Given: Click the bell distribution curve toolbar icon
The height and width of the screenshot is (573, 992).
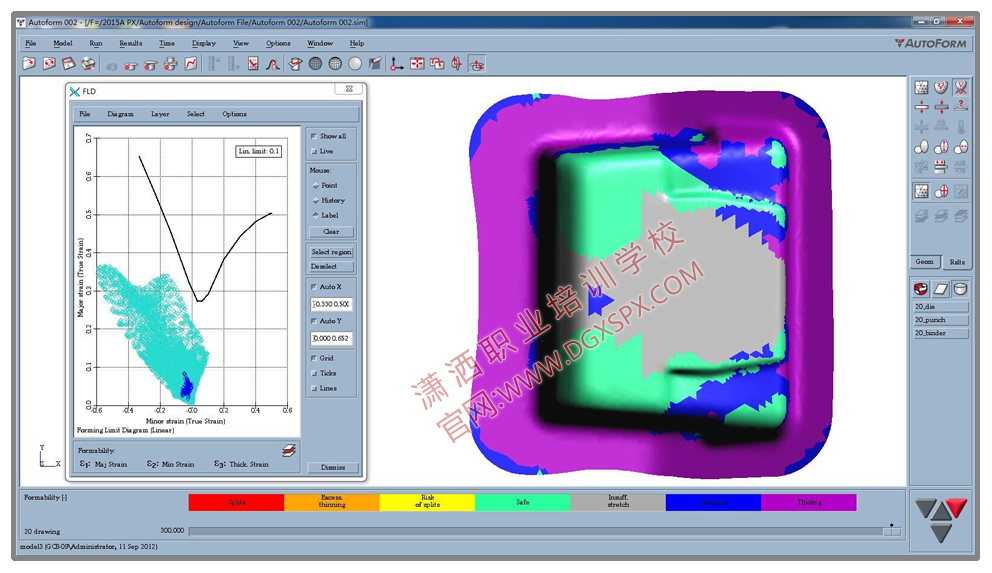Looking at the screenshot, I should click(x=273, y=64).
